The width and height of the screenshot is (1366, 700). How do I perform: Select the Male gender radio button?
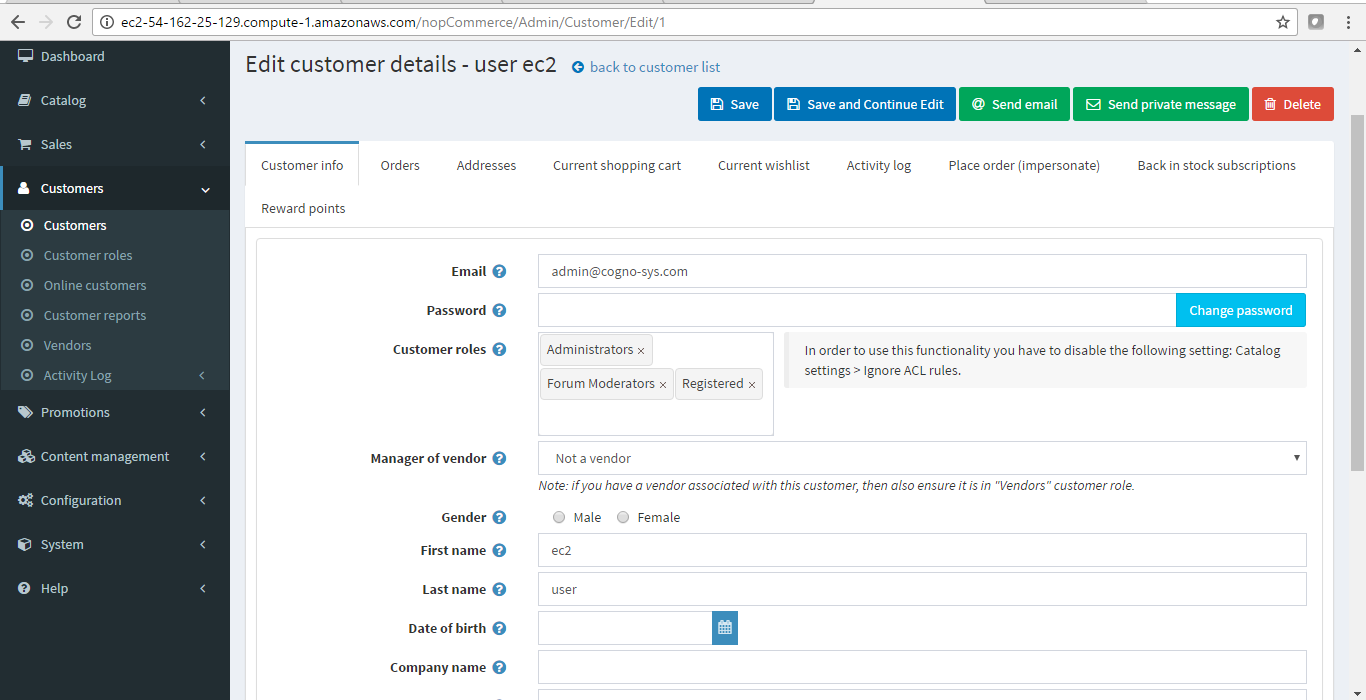click(x=559, y=517)
